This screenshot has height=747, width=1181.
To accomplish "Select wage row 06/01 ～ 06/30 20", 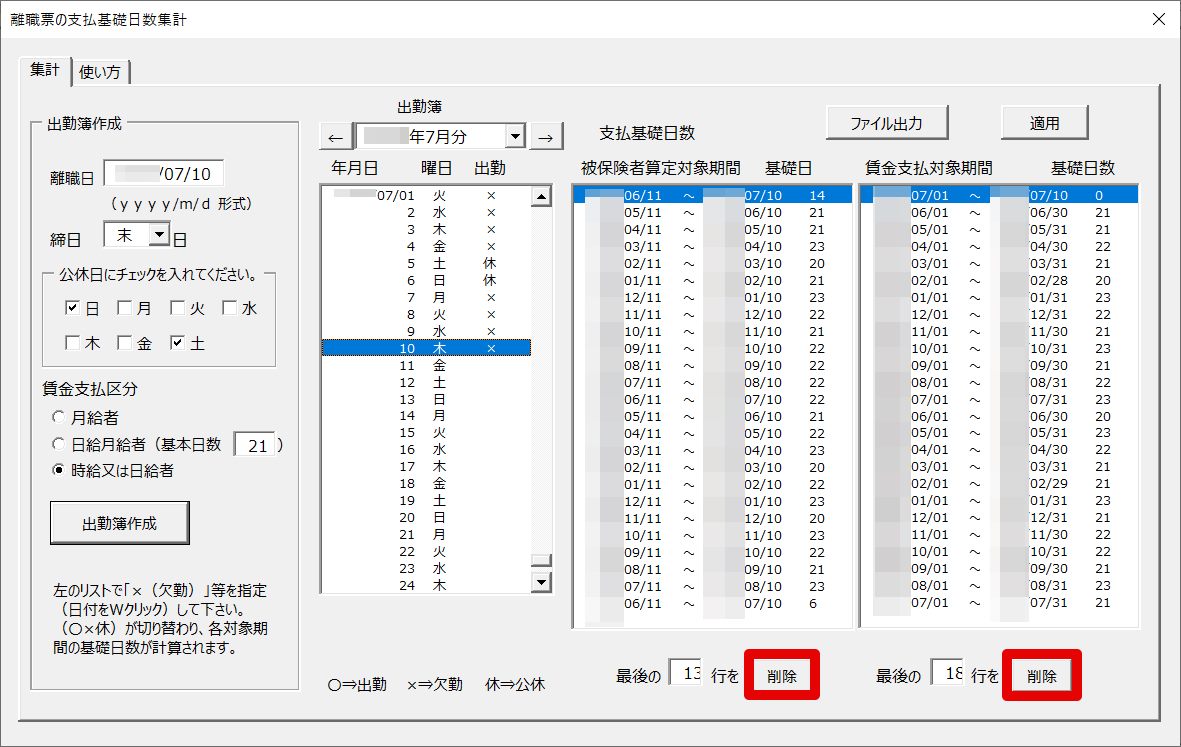I will point(999,416).
